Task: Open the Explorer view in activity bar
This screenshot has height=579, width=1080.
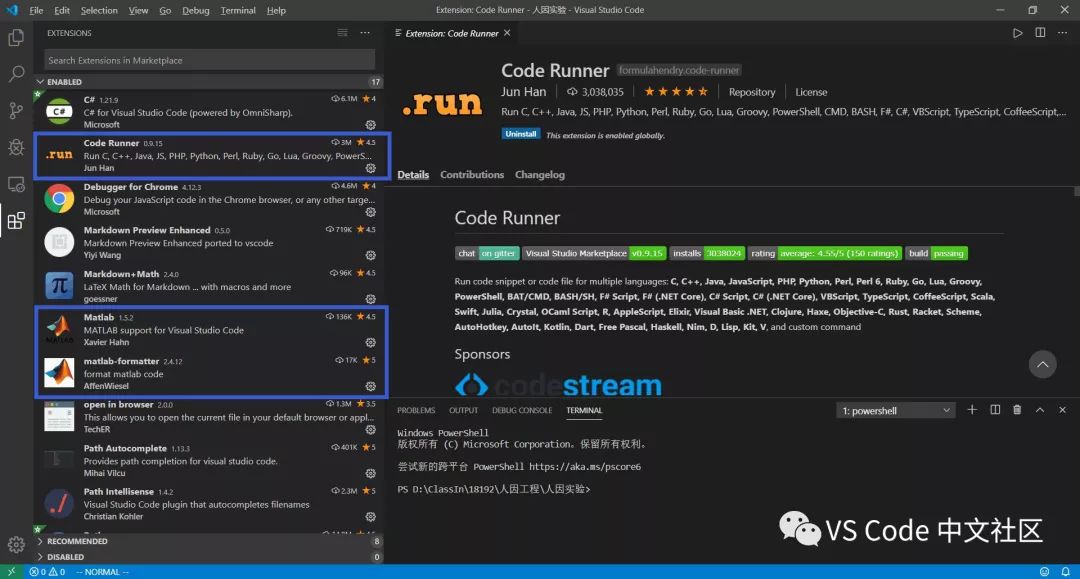Action: [16, 37]
